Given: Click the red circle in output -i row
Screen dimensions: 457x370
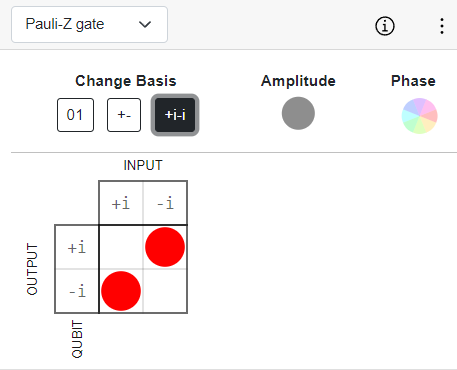Looking at the screenshot, I should (121, 291).
